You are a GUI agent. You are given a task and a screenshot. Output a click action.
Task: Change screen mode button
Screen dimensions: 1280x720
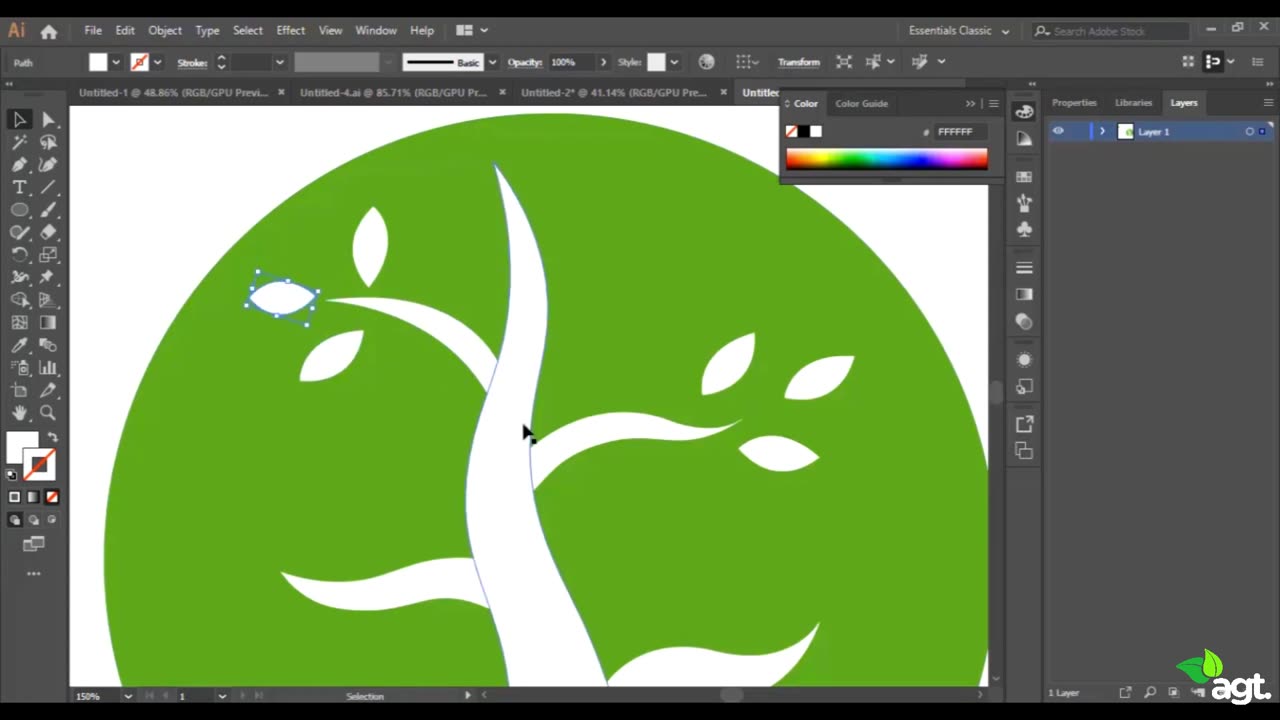tap(33, 544)
